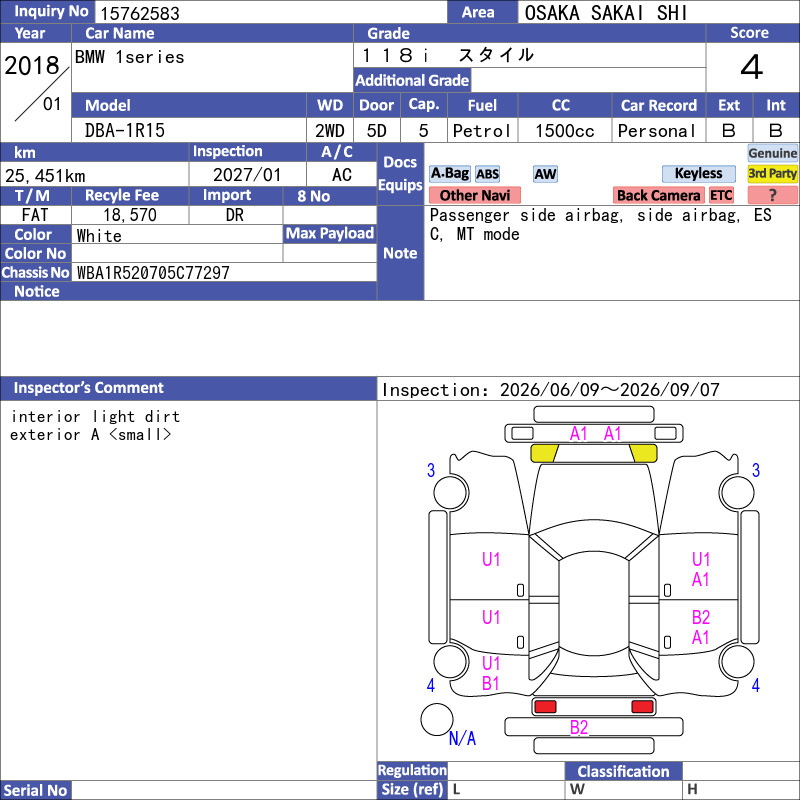The width and height of the screenshot is (800, 800).
Task: Select the Docs Equips header cell
Action: [401, 173]
